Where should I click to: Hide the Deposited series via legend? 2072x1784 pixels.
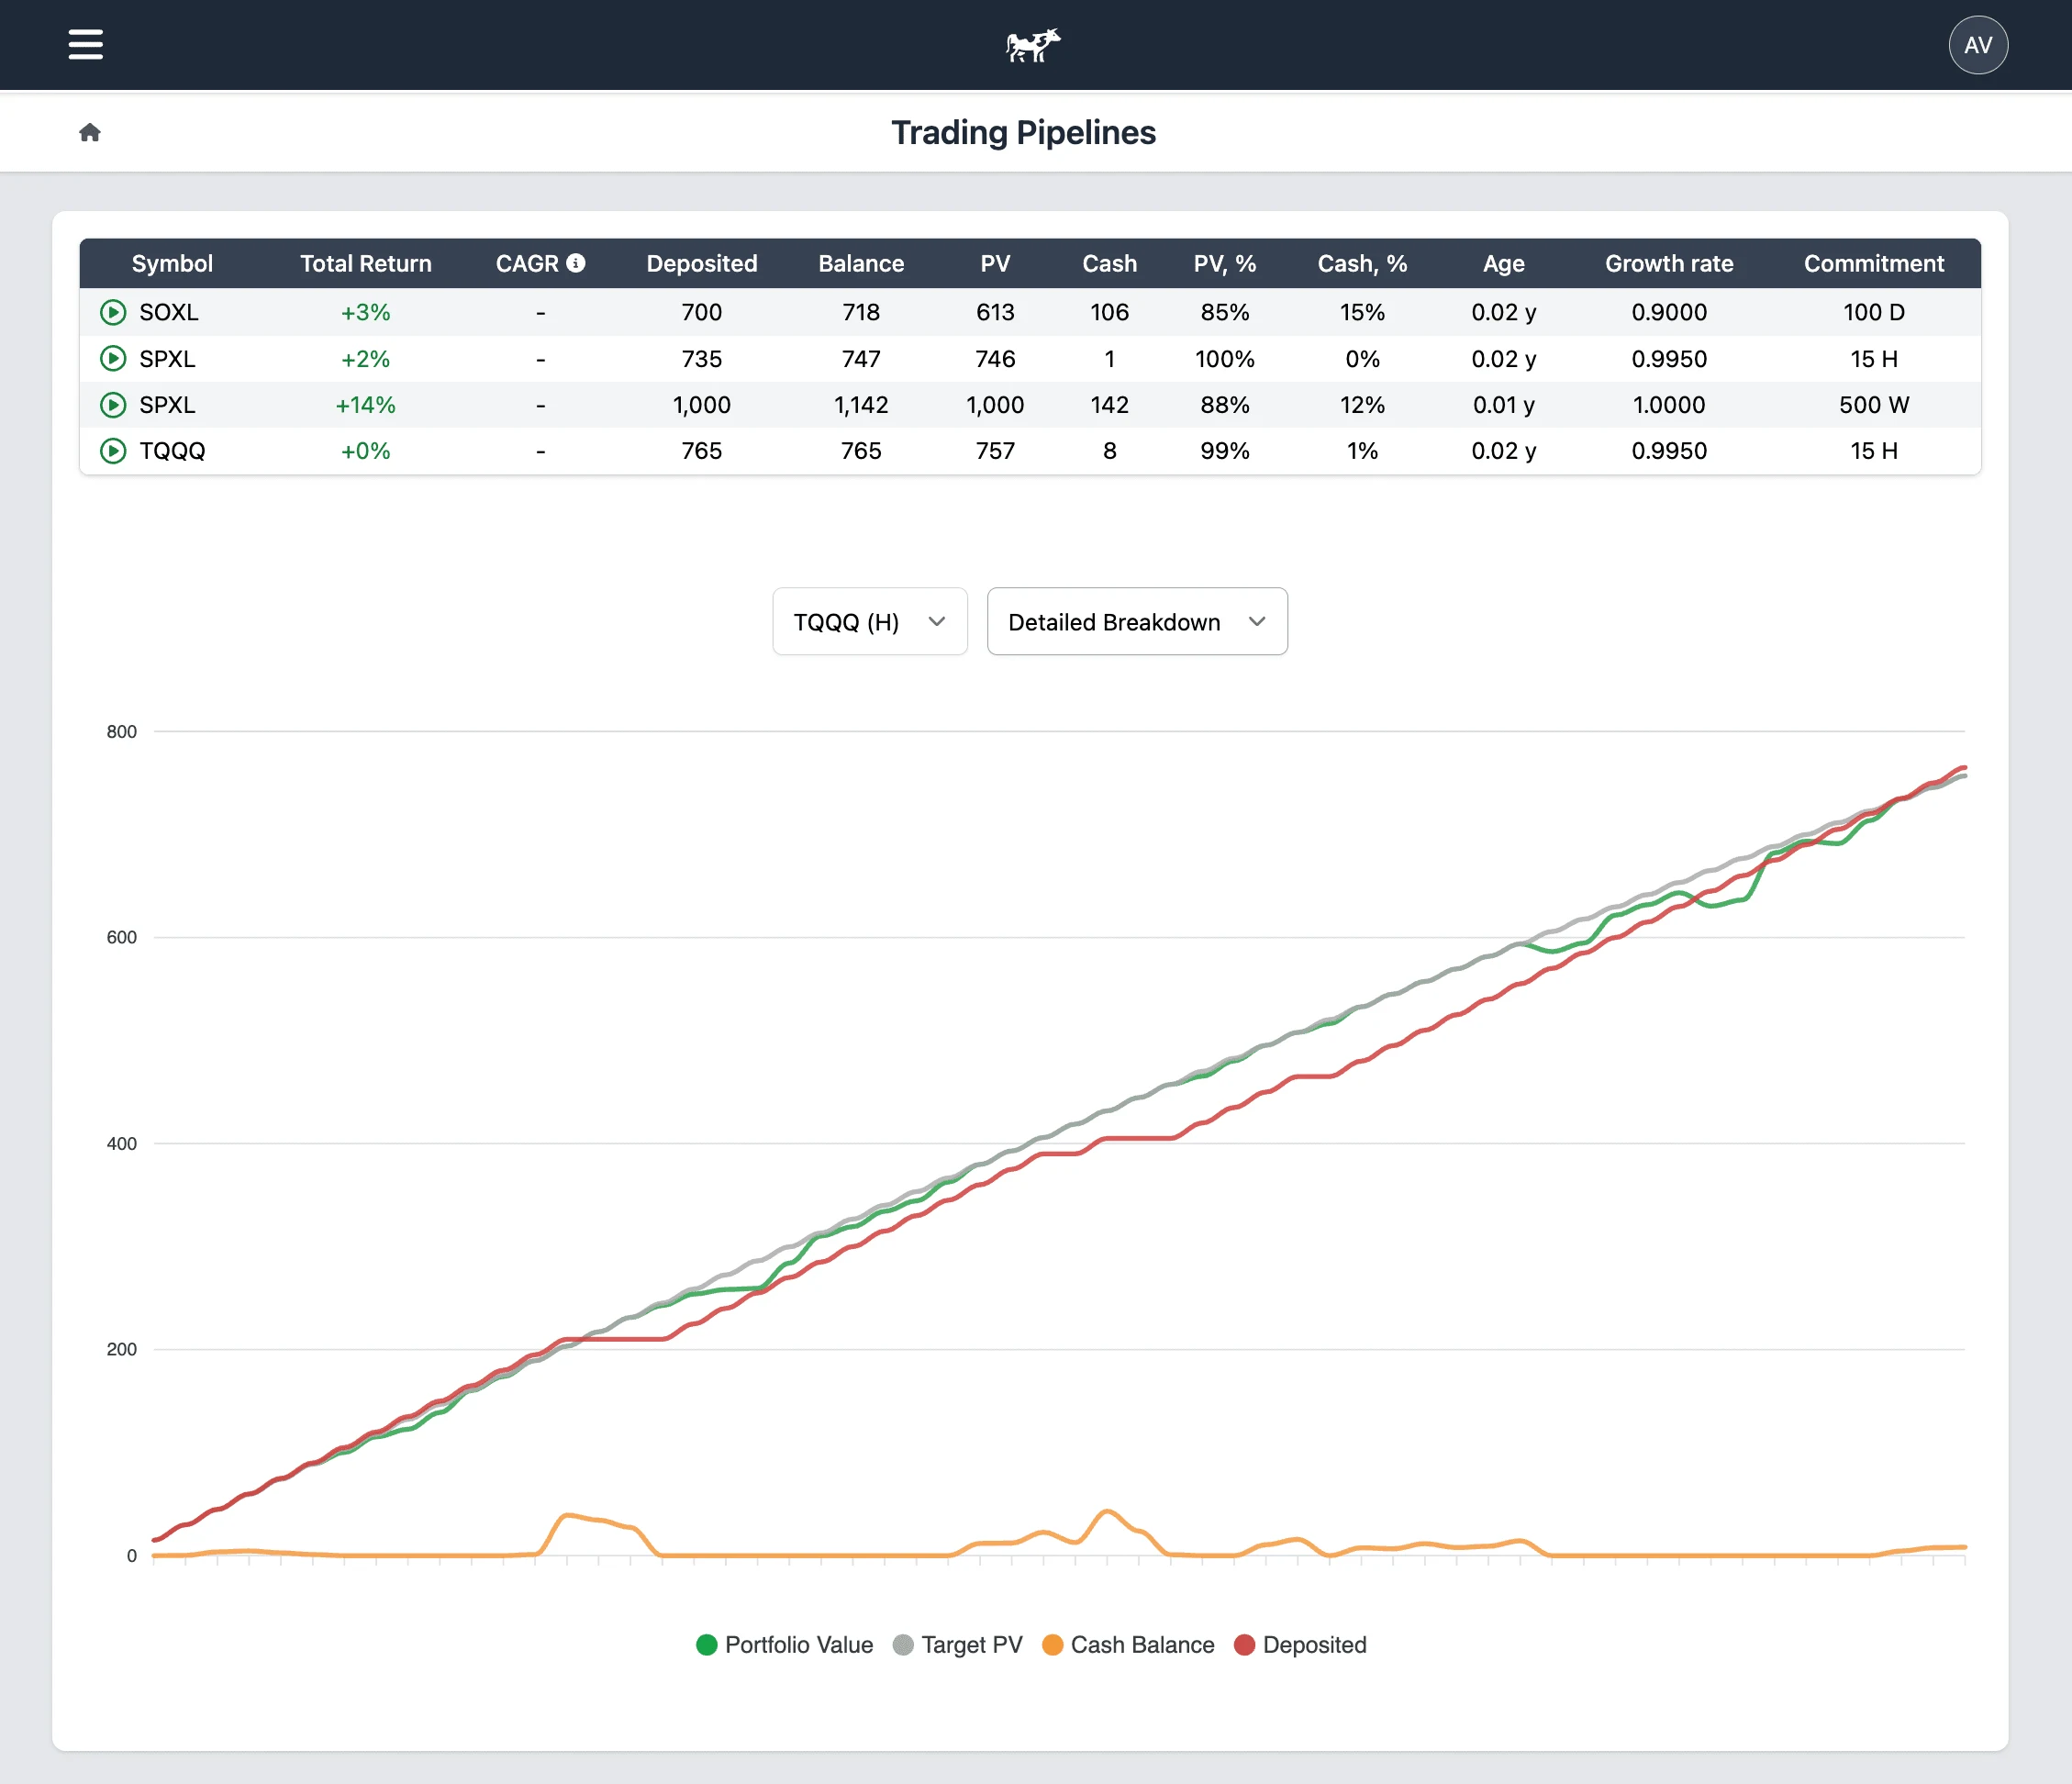[x=1300, y=1645]
